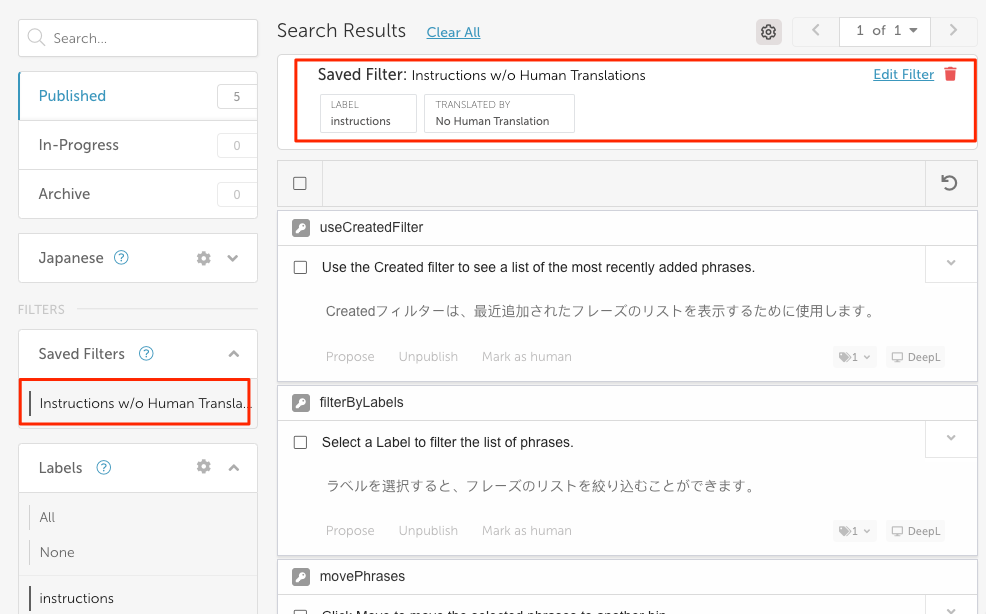Click the undo arrow icon in results header
Viewport: 986px width, 614px height.
pos(950,183)
